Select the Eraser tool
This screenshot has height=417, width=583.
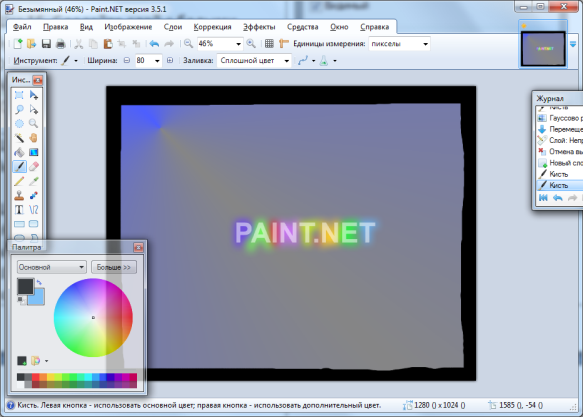pyautogui.click(x=33, y=167)
